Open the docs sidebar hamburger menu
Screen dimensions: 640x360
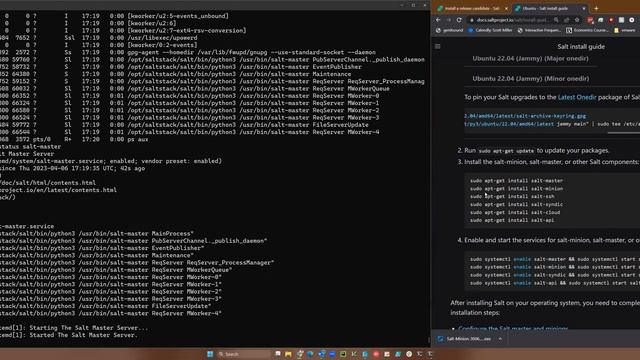click(438, 47)
